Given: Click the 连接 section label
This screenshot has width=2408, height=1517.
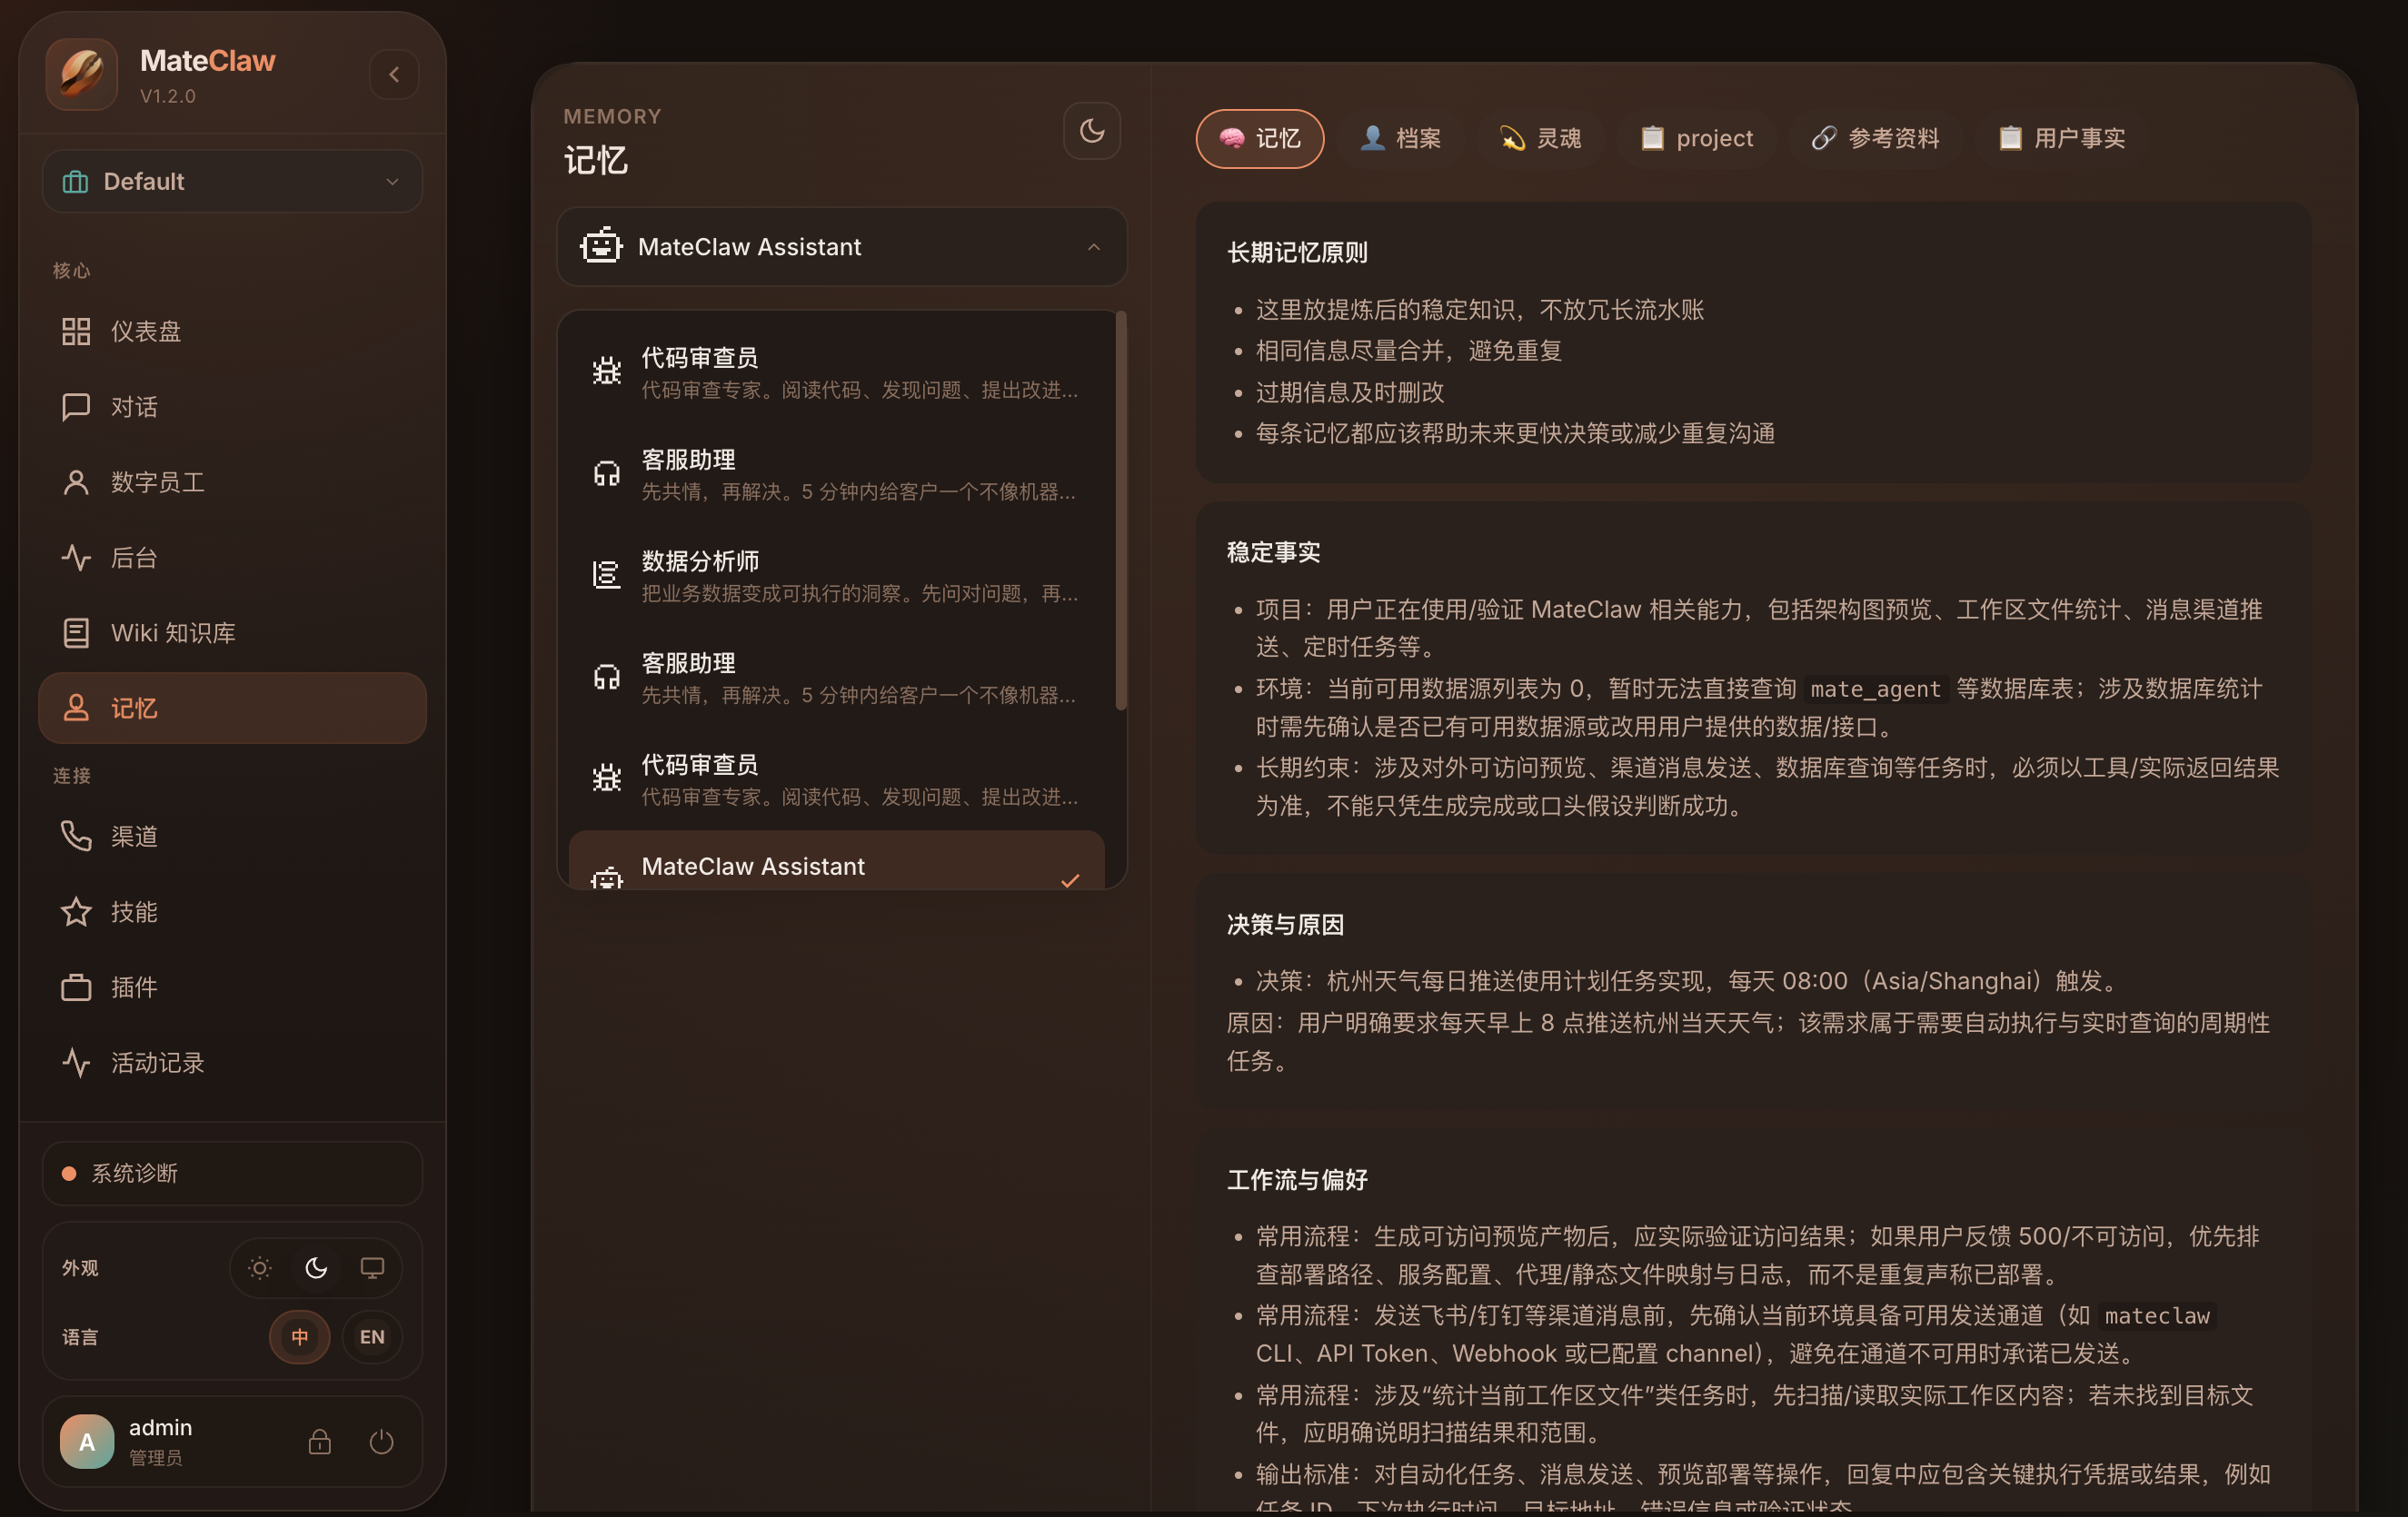Looking at the screenshot, I should (x=72, y=775).
